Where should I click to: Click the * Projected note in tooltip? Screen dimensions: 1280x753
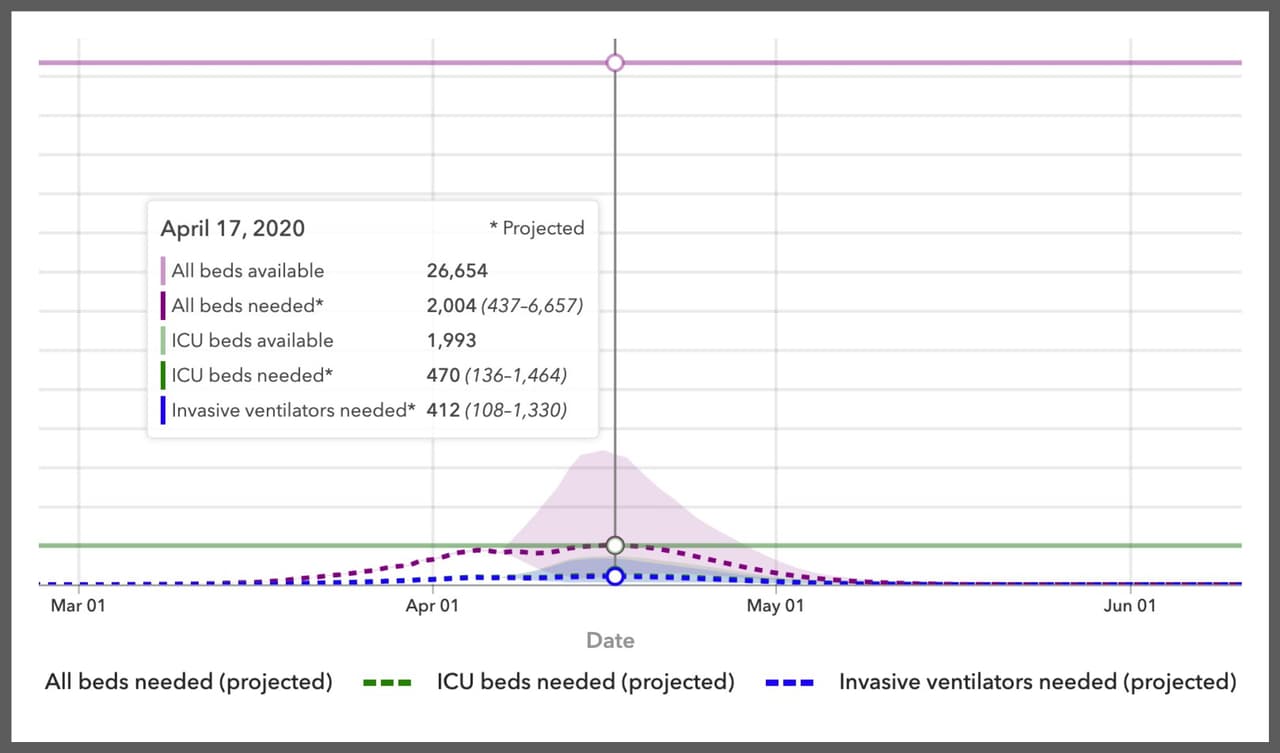536,228
